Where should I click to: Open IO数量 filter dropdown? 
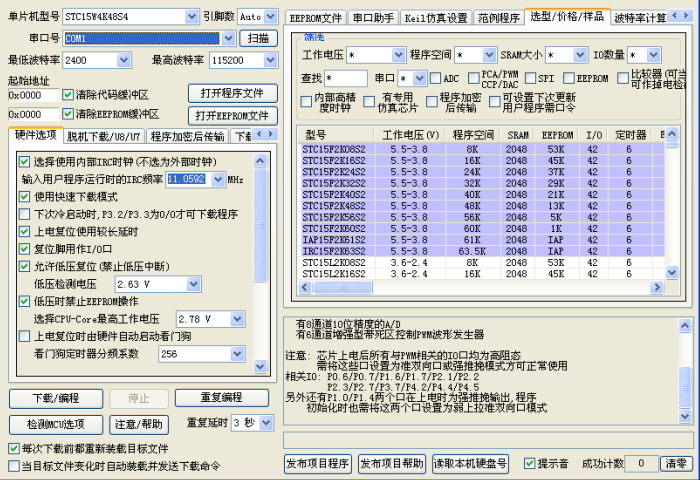click(x=654, y=55)
